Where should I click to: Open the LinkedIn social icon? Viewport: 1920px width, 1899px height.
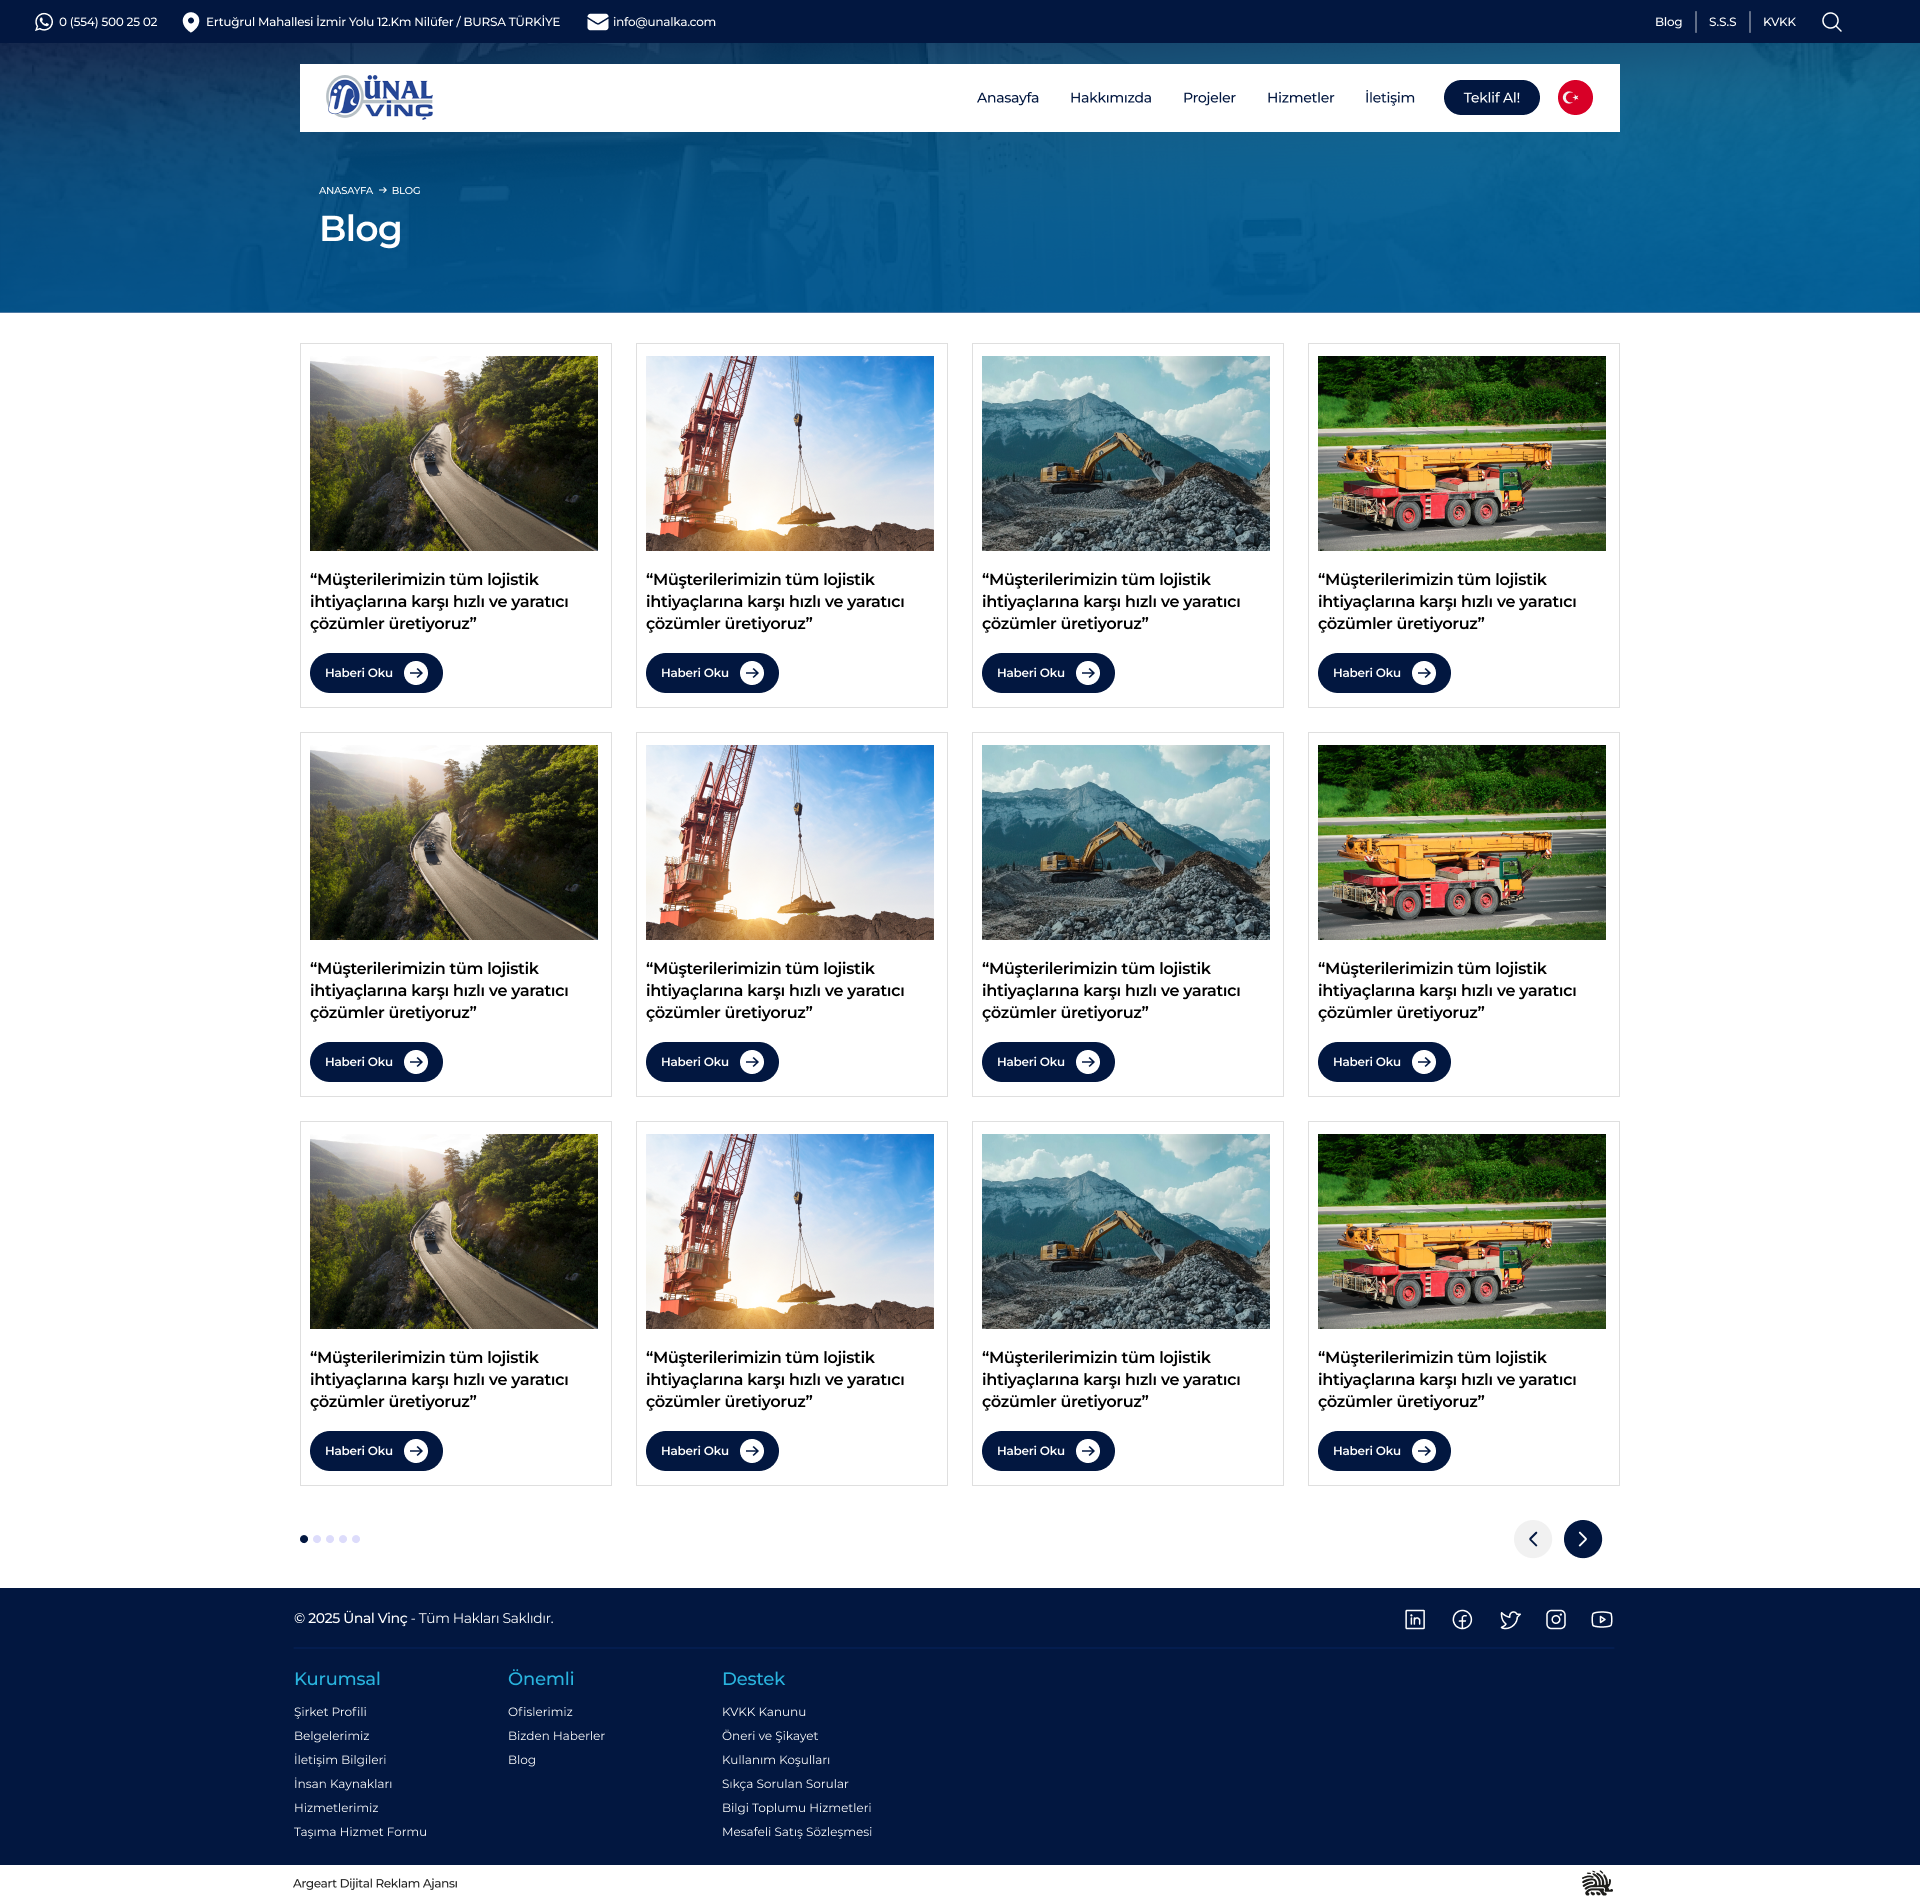1414,1619
